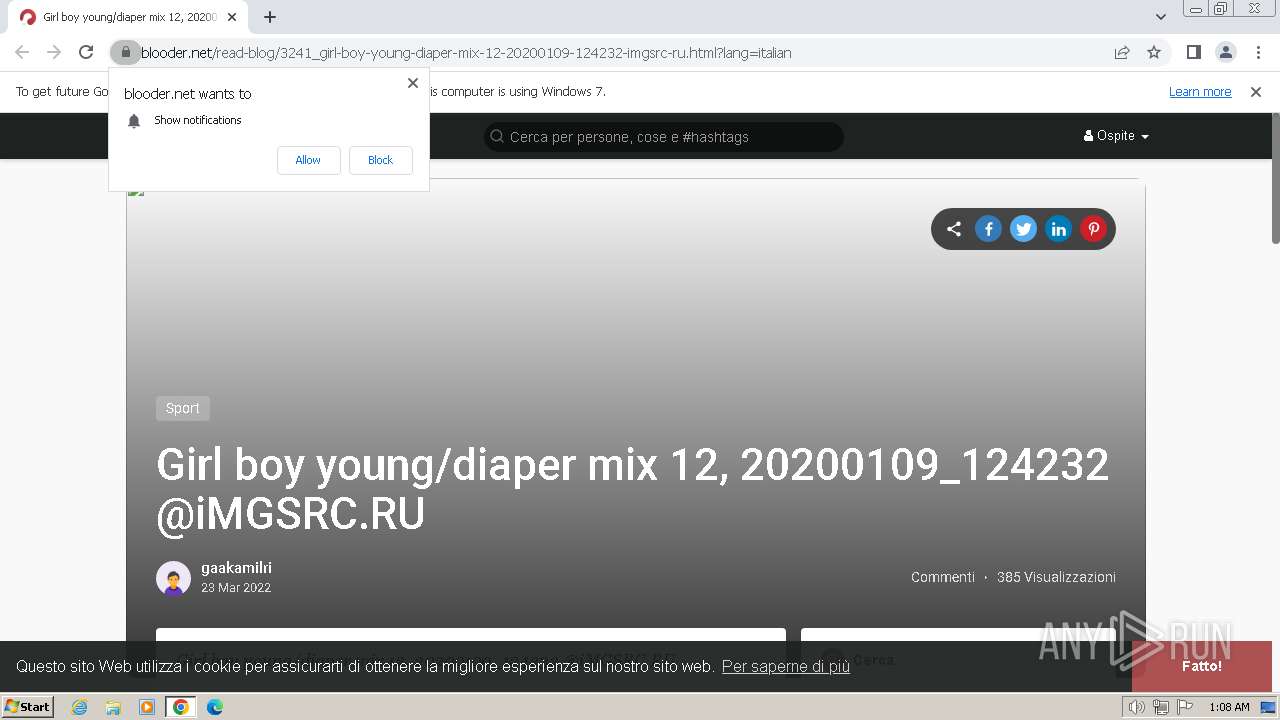Close the current browser tab

pos(232,17)
